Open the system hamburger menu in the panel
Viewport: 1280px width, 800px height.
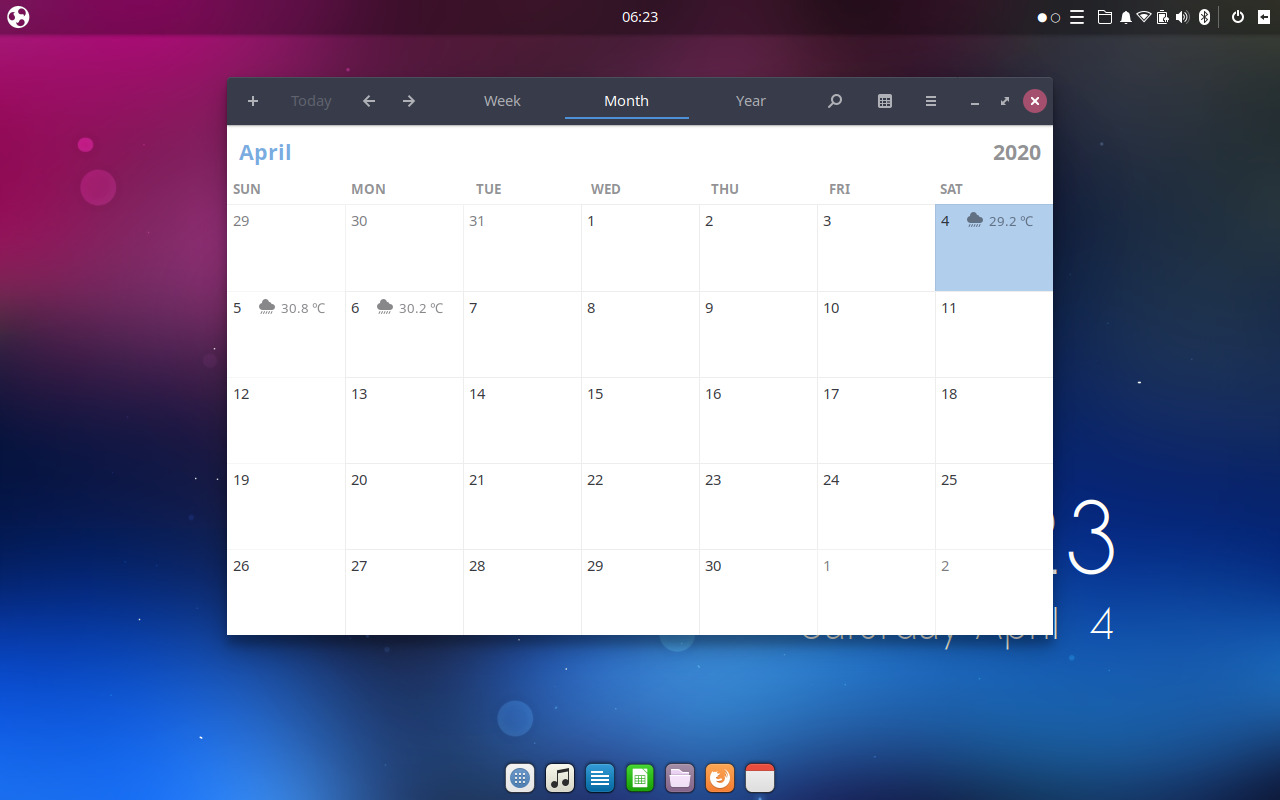pyautogui.click(x=1077, y=16)
